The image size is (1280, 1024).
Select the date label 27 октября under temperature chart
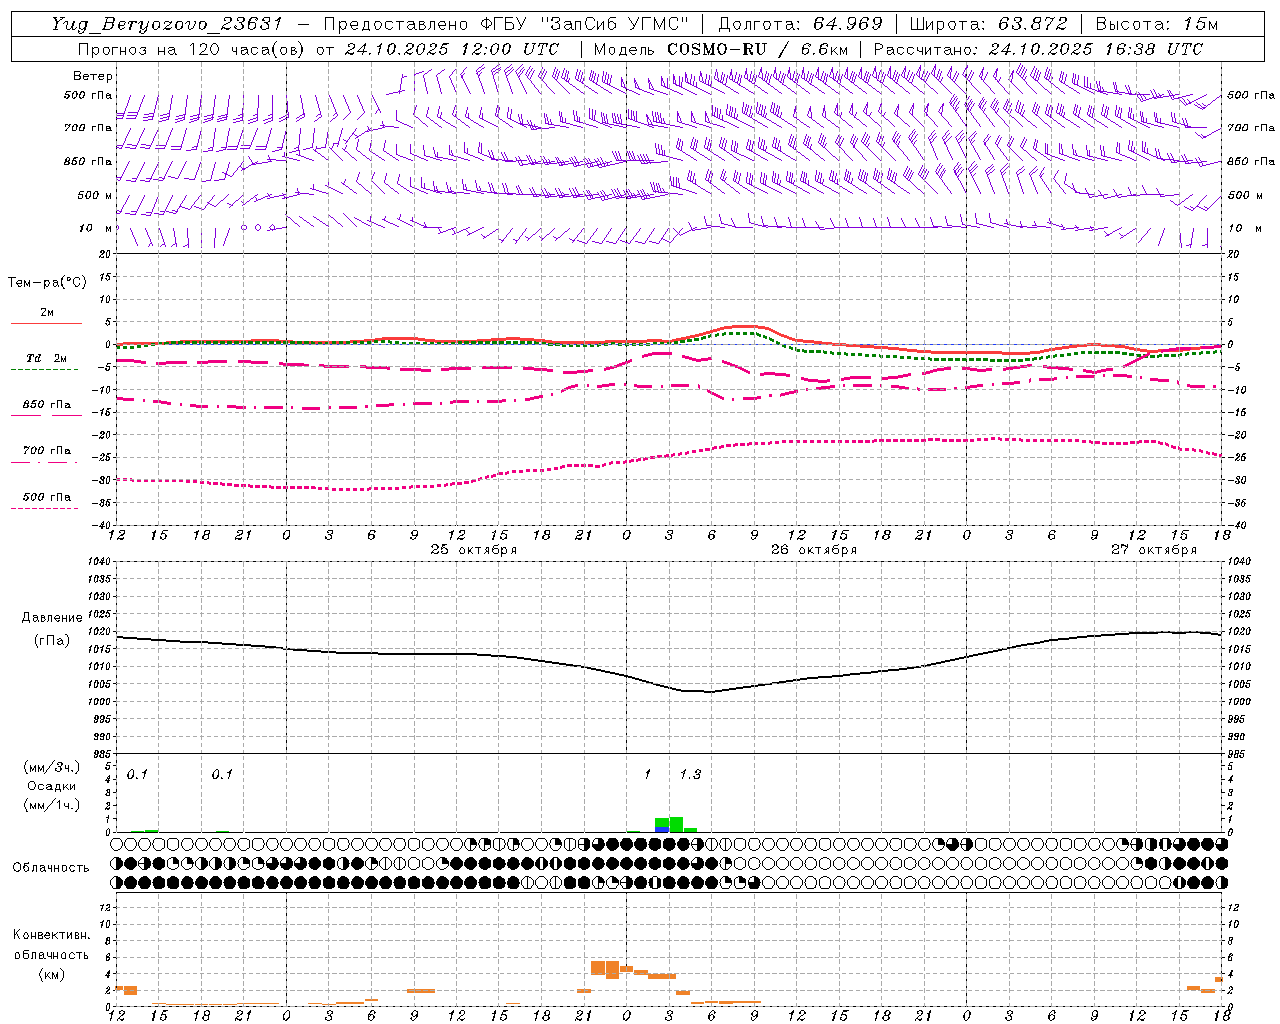[x=1154, y=549]
